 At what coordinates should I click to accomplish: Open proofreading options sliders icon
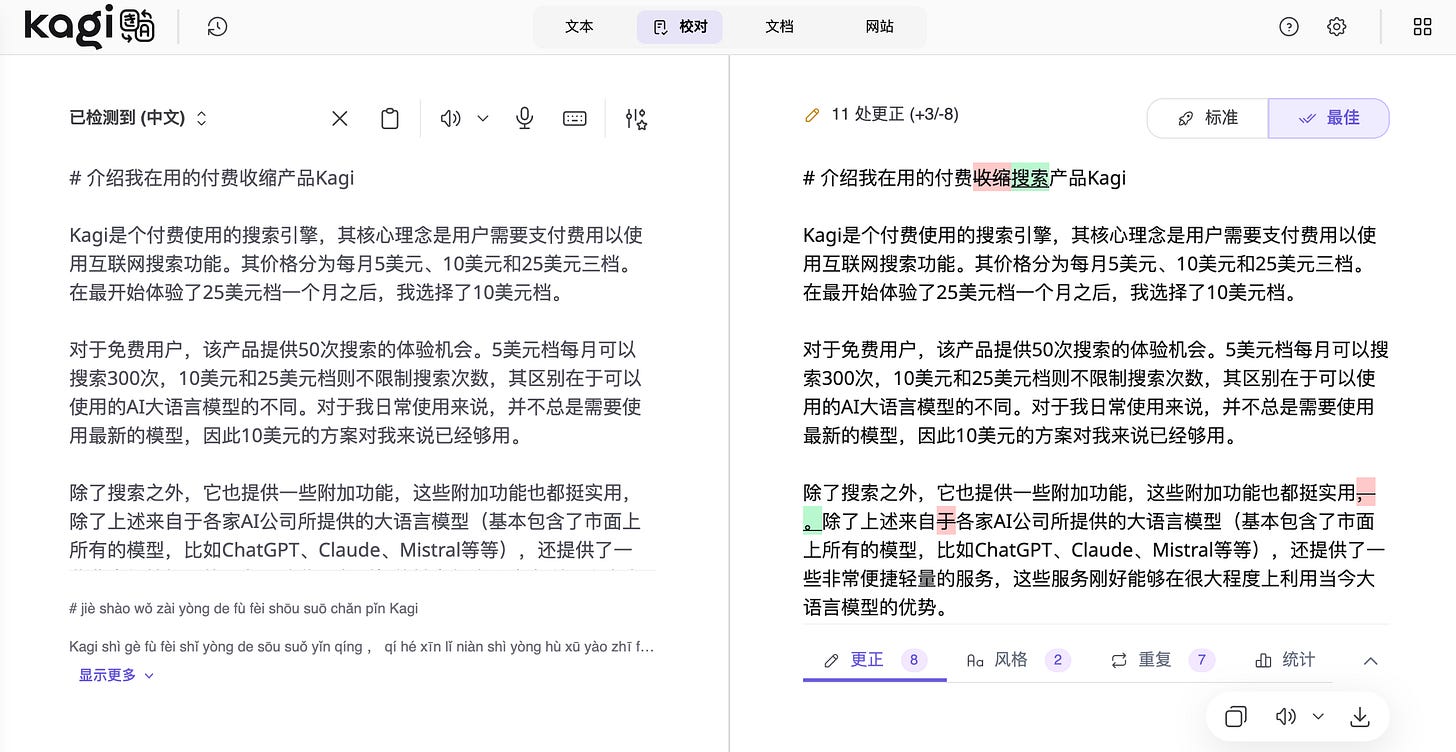click(x=636, y=119)
